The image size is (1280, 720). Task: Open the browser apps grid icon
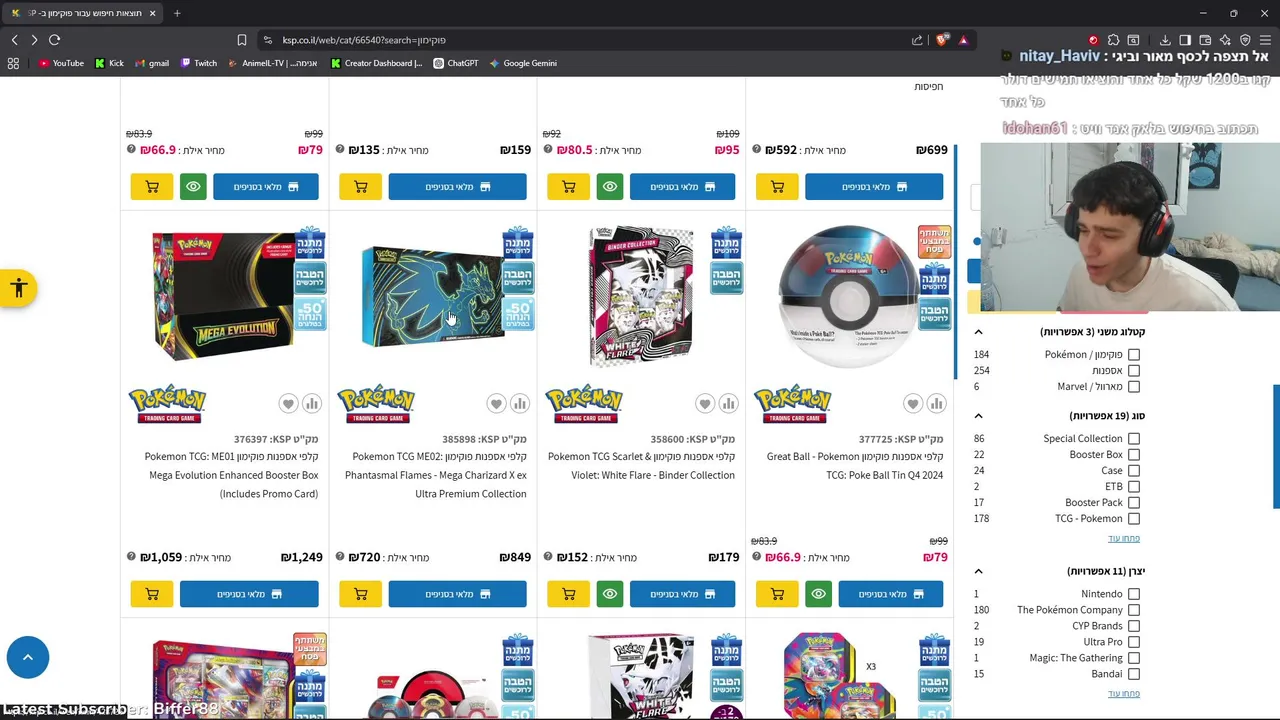click(x=13, y=63)
